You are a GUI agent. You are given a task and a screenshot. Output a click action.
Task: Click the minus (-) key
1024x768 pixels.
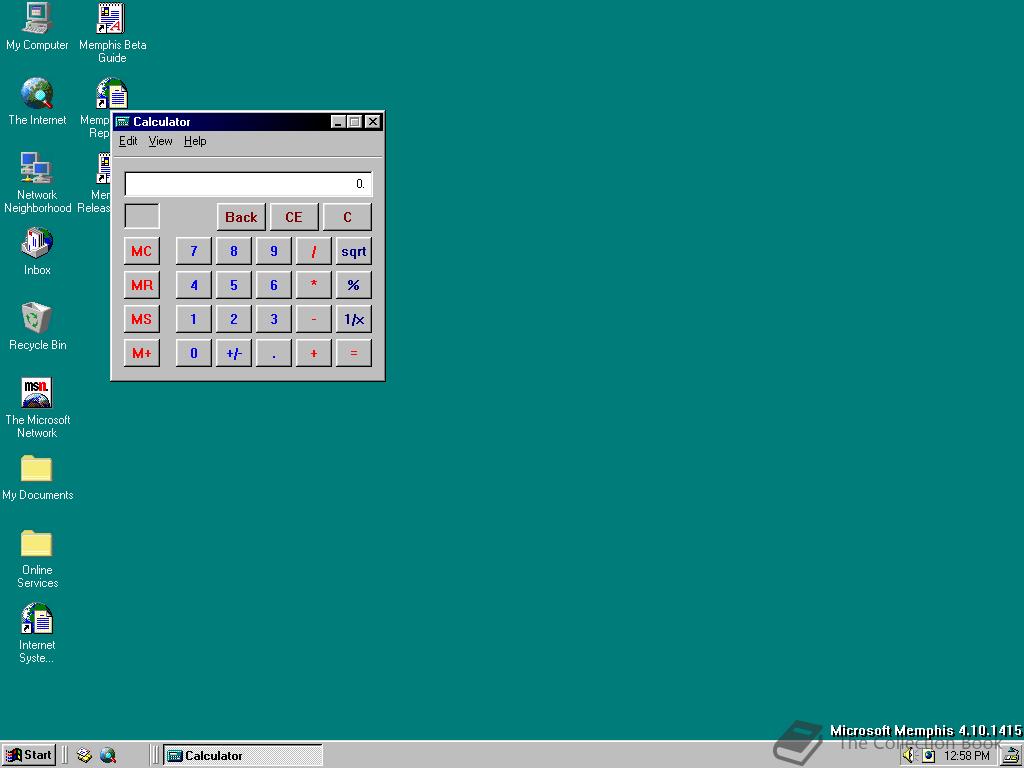(x=313, y=319)
